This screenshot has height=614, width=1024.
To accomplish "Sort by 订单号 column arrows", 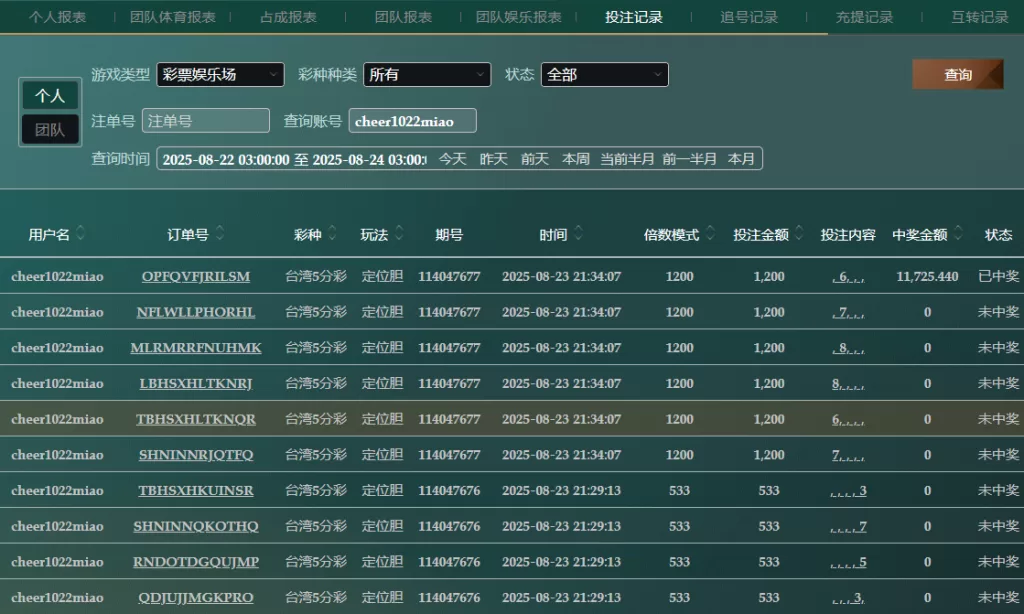I will (219, 233).
